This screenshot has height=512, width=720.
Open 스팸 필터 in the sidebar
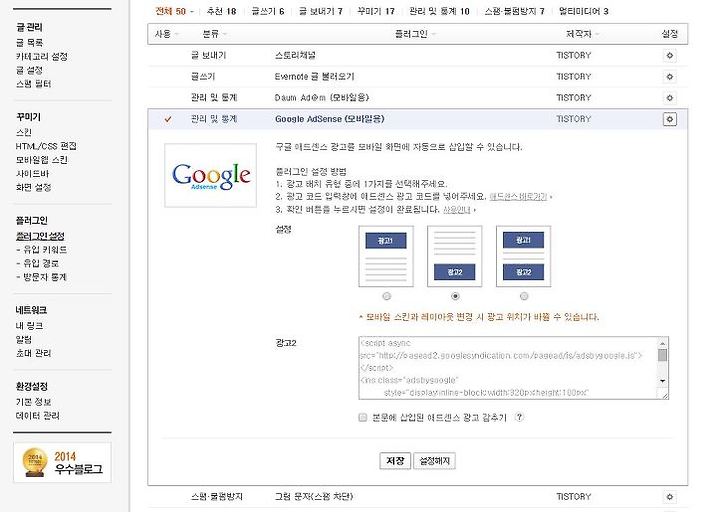point(34,84)
